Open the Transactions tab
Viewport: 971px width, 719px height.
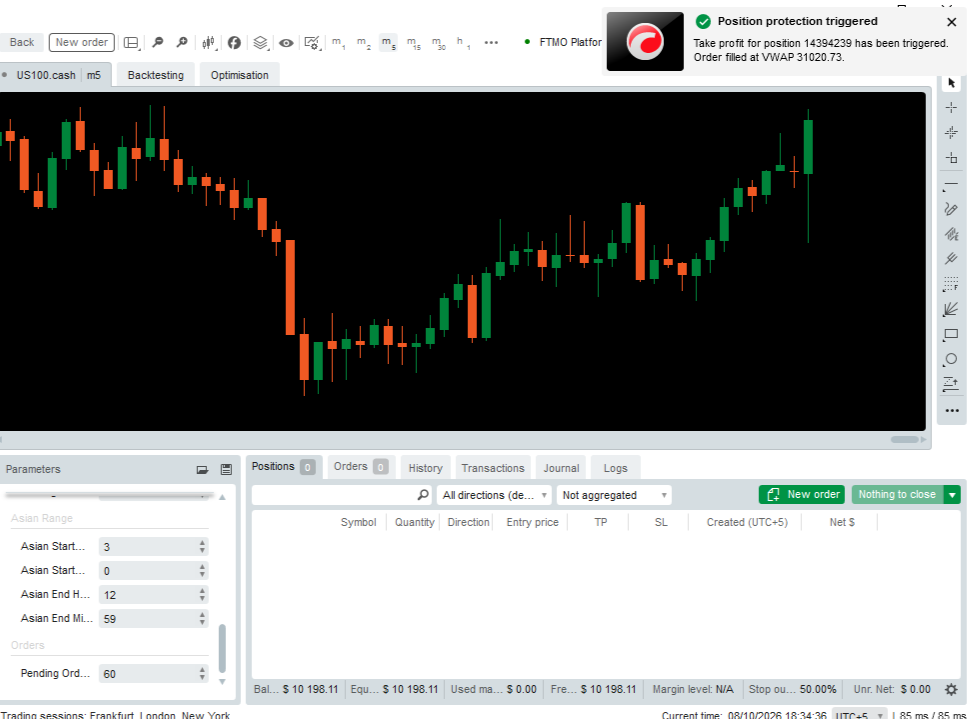pos(493,468)
